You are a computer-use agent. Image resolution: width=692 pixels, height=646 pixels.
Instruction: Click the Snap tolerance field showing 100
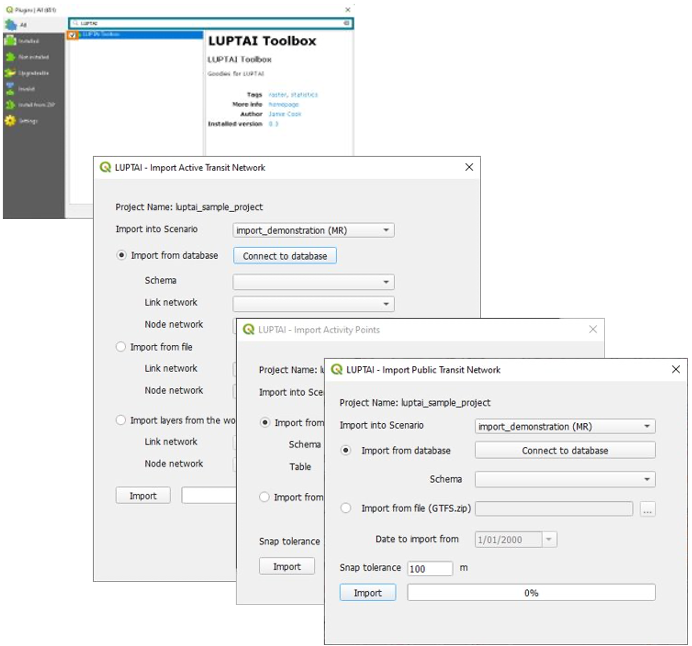tap(430, 568)
